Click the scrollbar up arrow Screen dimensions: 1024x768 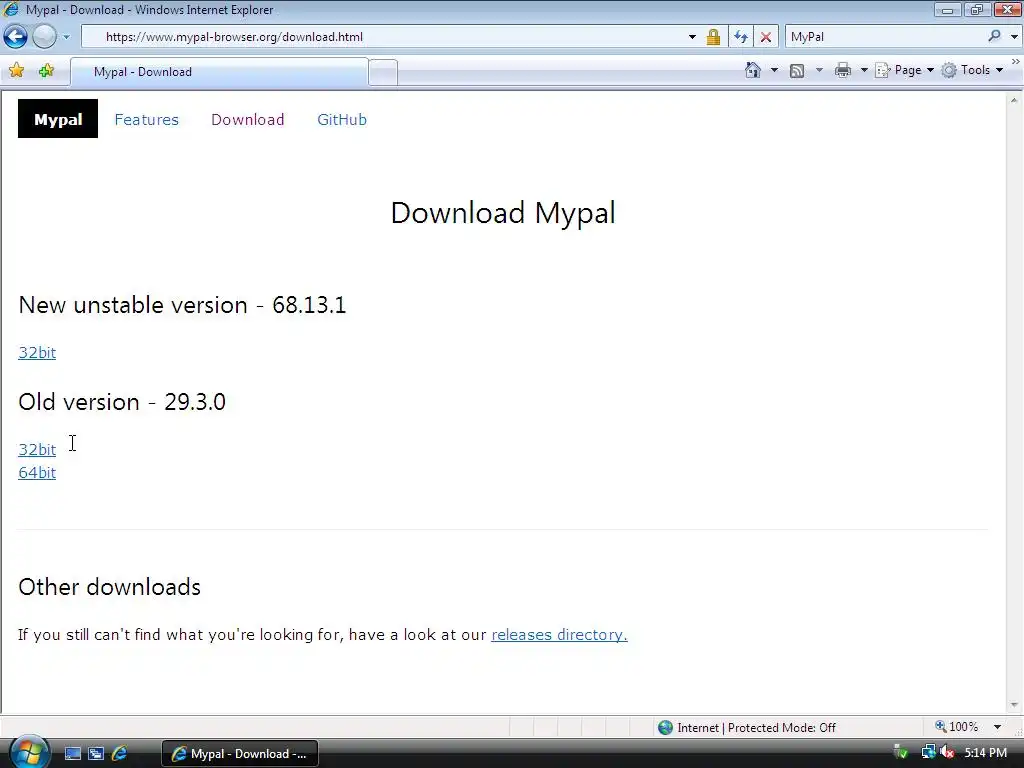point(1014,100)
